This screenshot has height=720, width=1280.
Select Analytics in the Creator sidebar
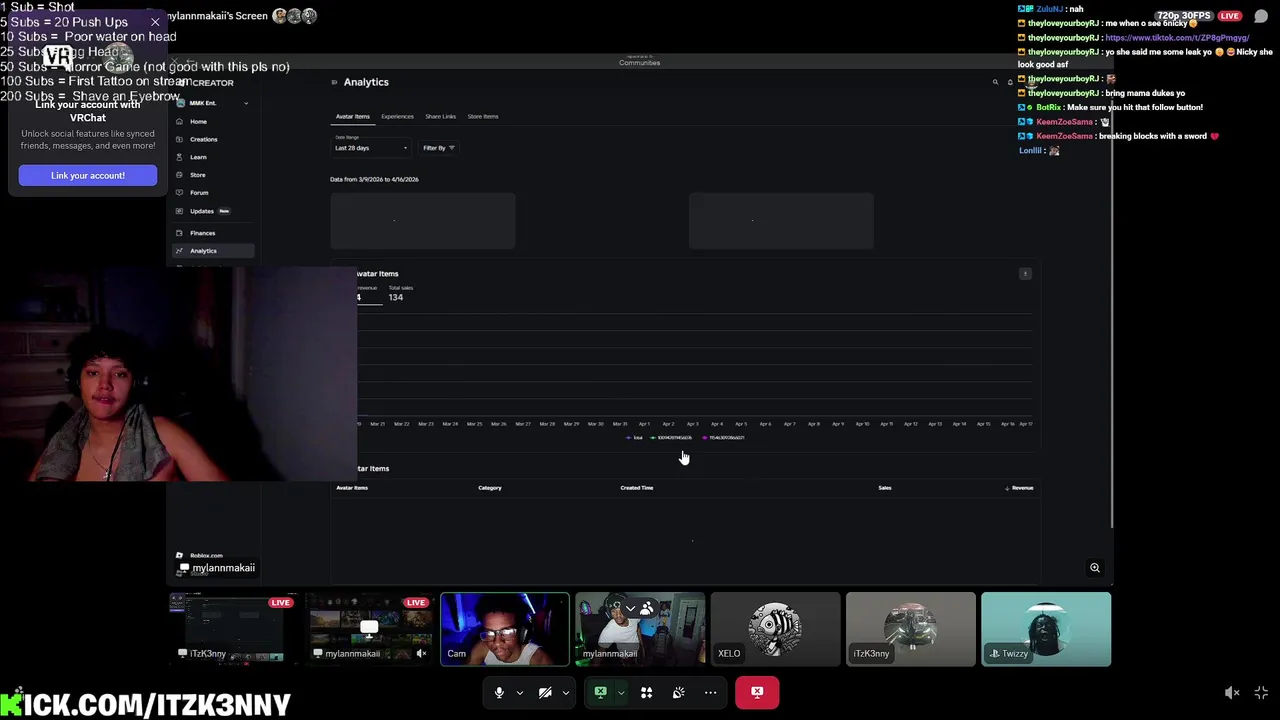point(212,251)
